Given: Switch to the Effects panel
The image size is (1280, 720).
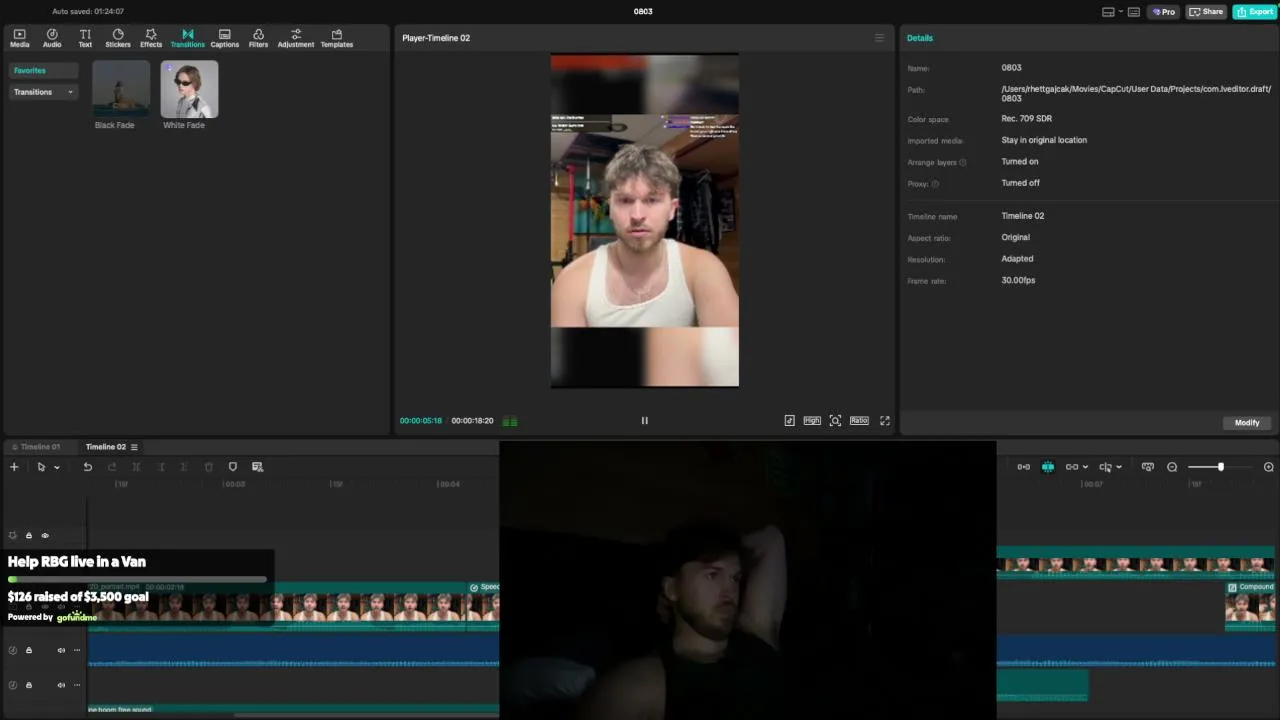Looking at the screenshot, I should coord(151,38).
